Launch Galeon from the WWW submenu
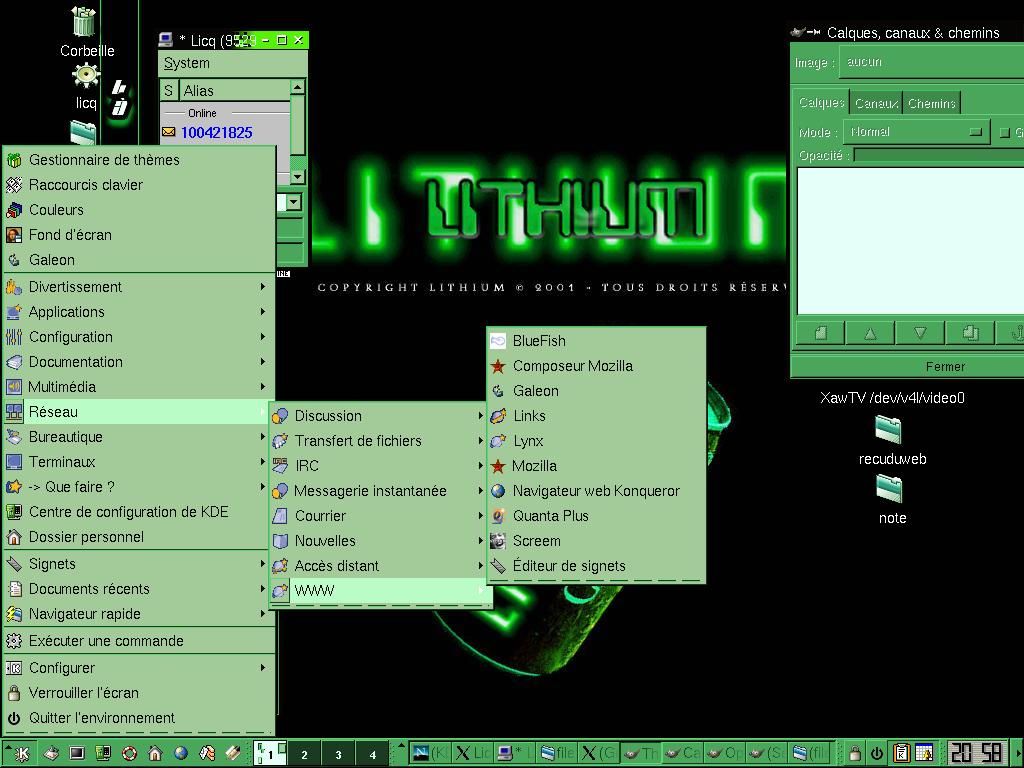The height and width of the screenshot is (768, 1024). (x=596, y=391)
